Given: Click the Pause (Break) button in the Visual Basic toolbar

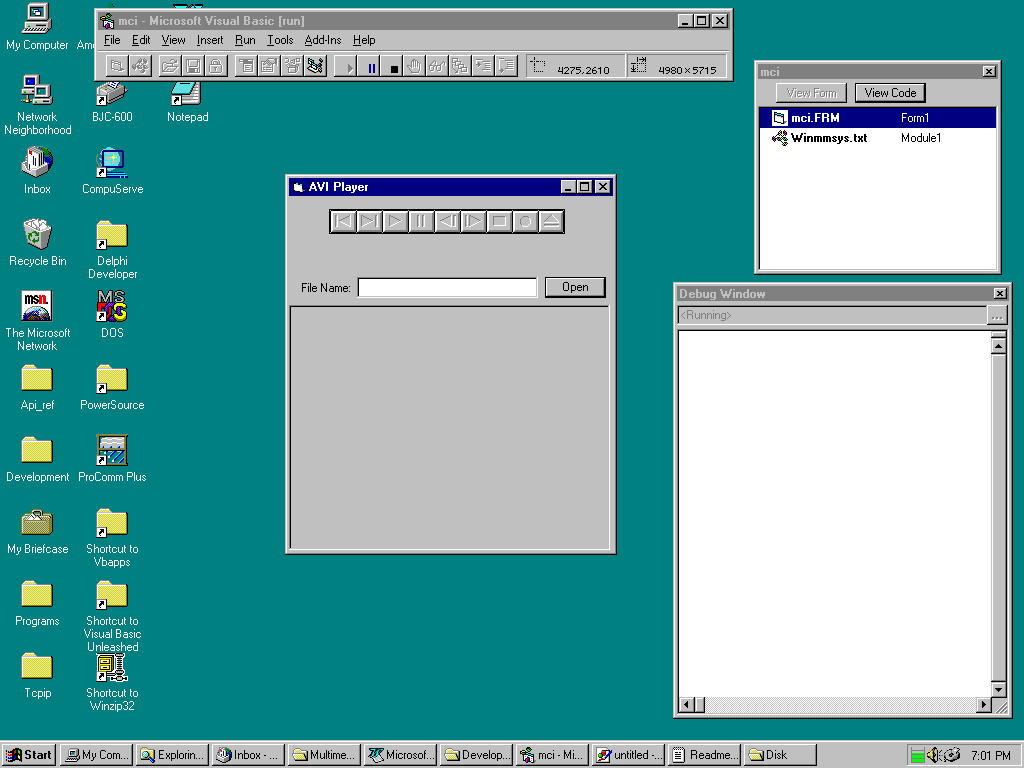Looking at the screenshot, I should [x=371, y=67].
